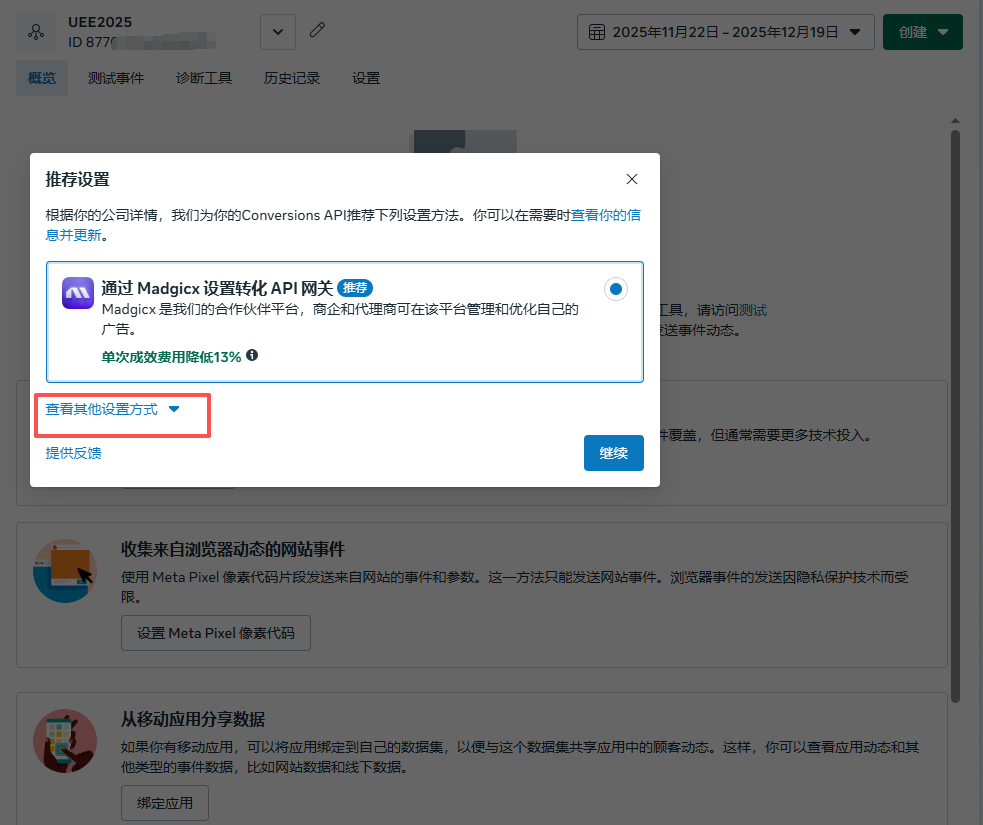Click the dataset icon beside UEE2025

[36, 32]
